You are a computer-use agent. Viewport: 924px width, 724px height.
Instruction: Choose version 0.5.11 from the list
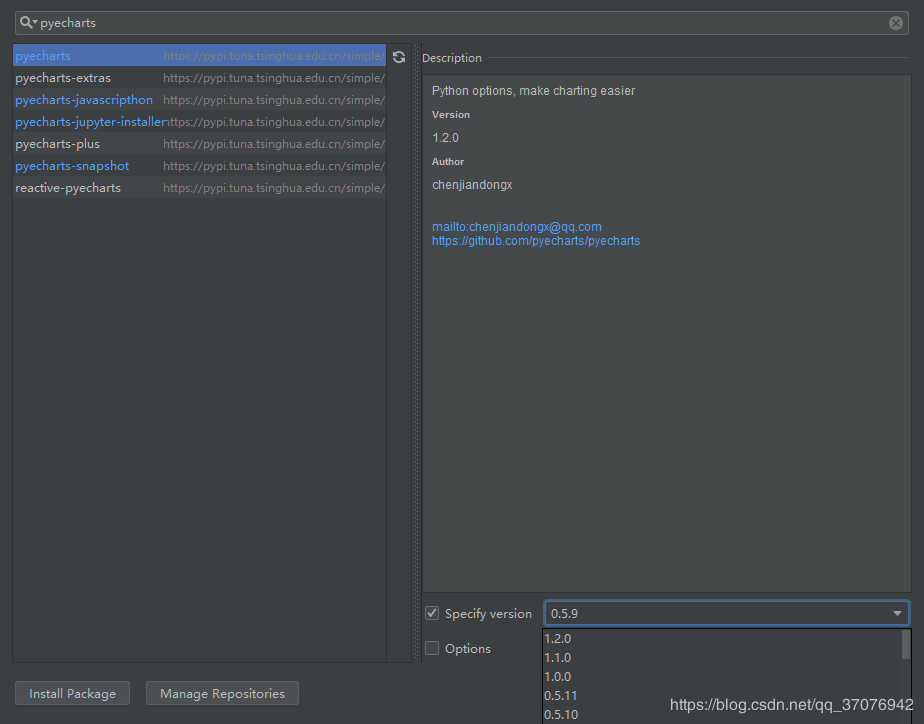[722, 696]
